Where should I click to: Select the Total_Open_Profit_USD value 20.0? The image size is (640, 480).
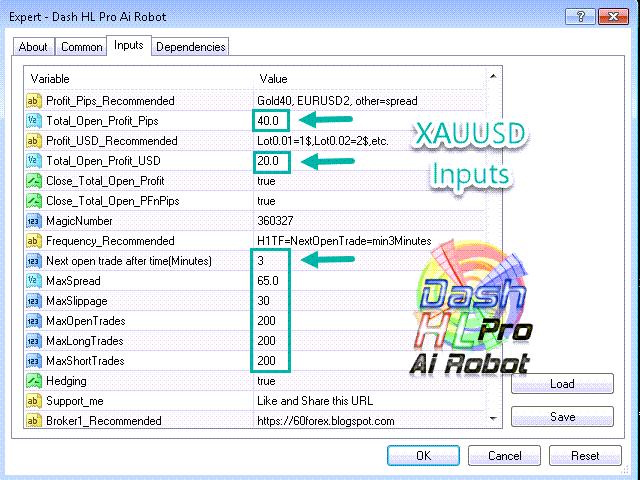point(268,161)
